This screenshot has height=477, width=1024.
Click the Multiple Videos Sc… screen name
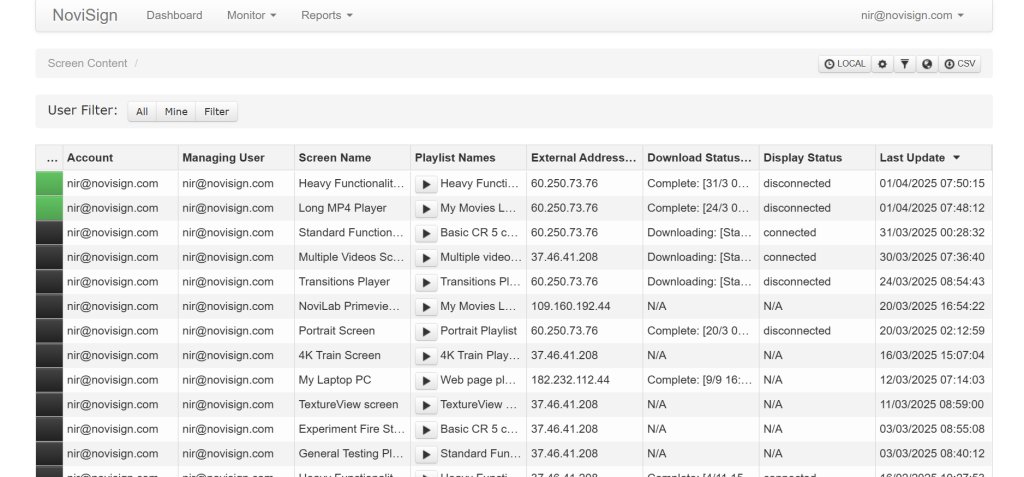(x=351, y=257)
